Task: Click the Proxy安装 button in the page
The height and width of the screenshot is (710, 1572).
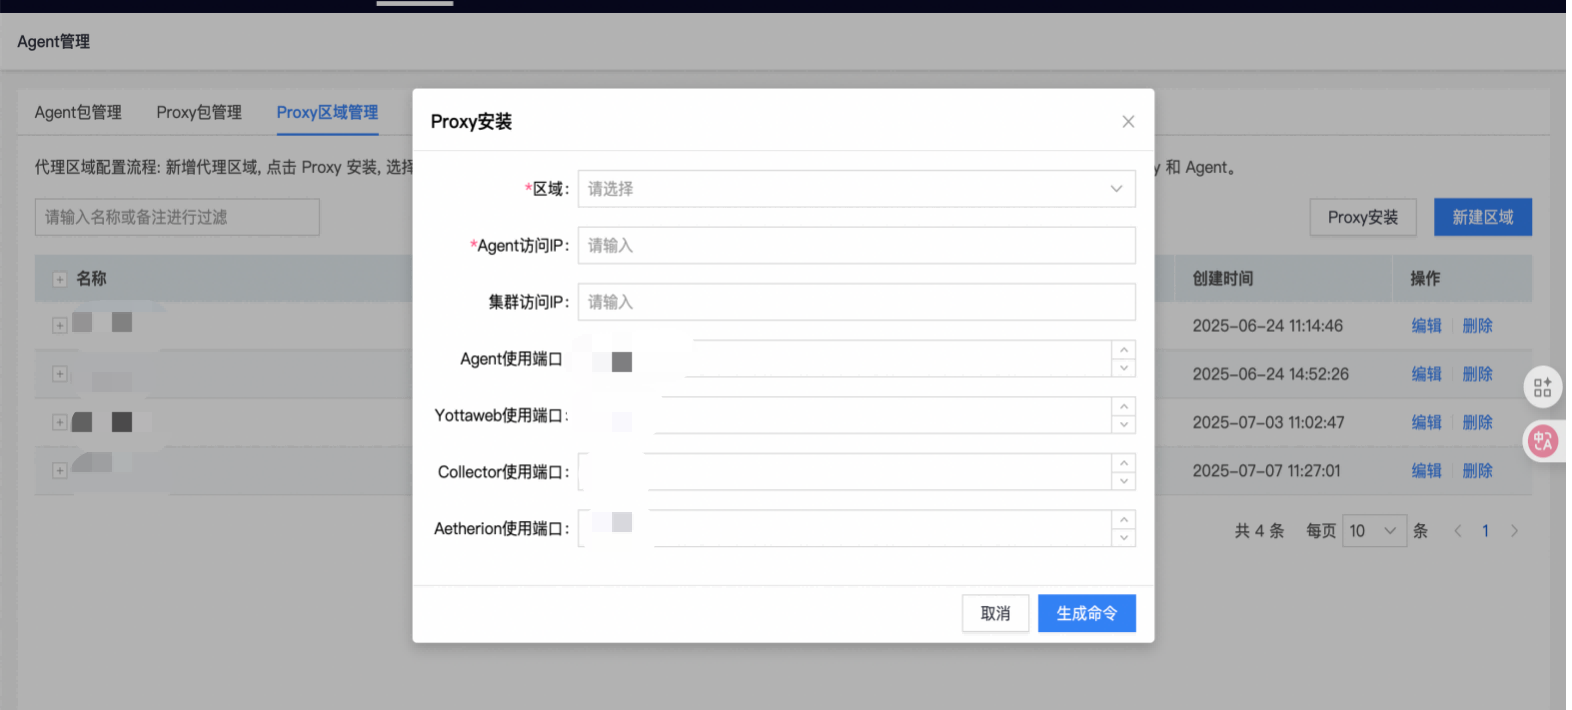Action: (x=1363, y=217)
